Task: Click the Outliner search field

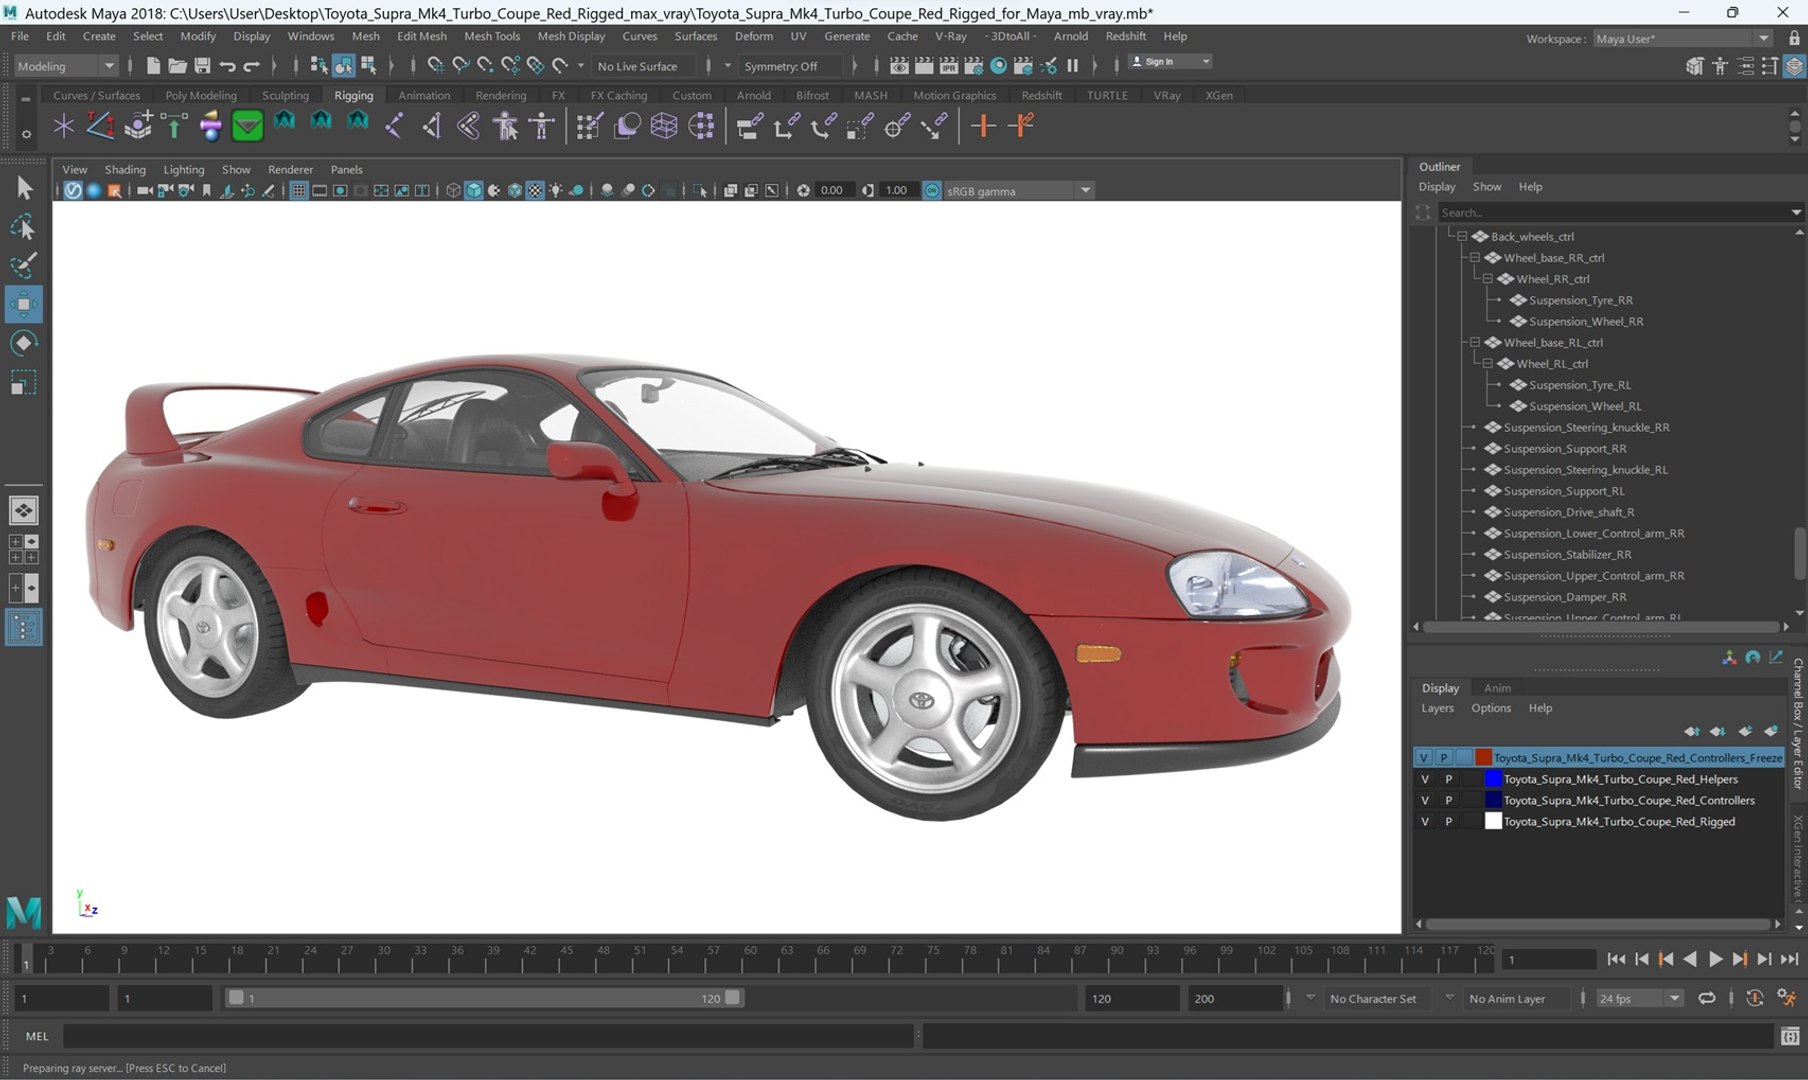Action: tap(1615, 212)
